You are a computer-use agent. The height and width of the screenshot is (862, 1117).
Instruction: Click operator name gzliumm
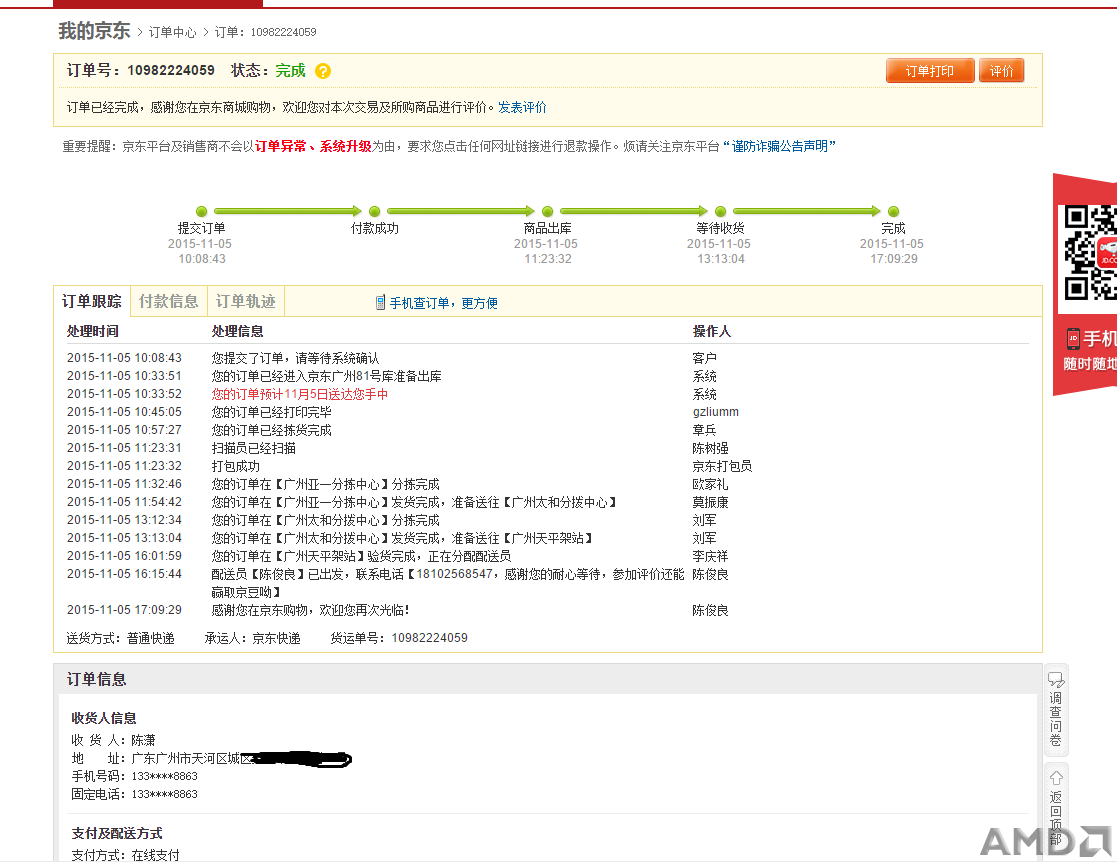[716, 412]
